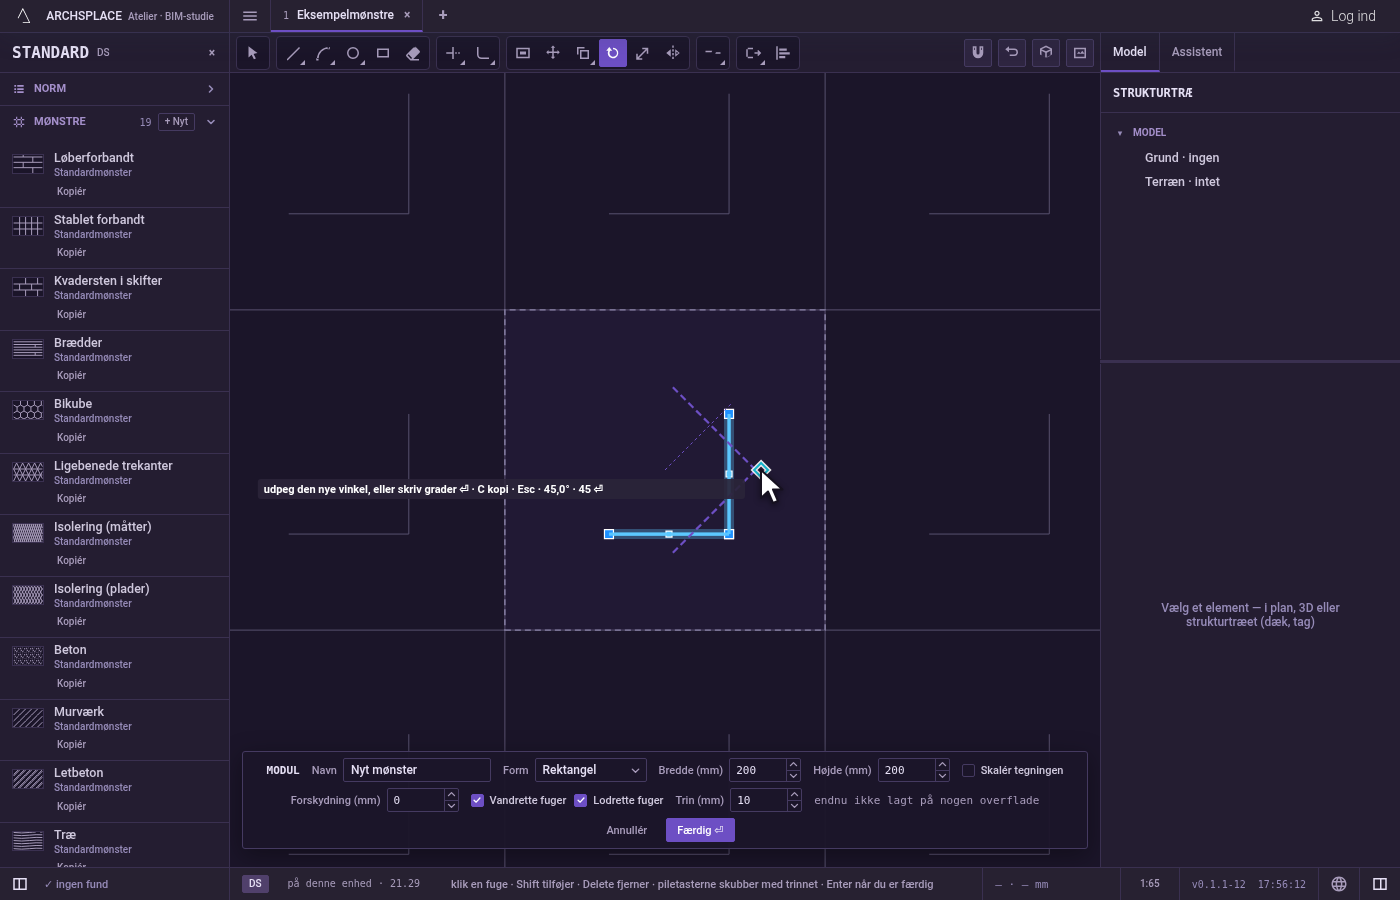Select the Copy/duplicate tool
Image resolution: width=1400 pixels, height=900 pixels.
click(x=583, y=53)
